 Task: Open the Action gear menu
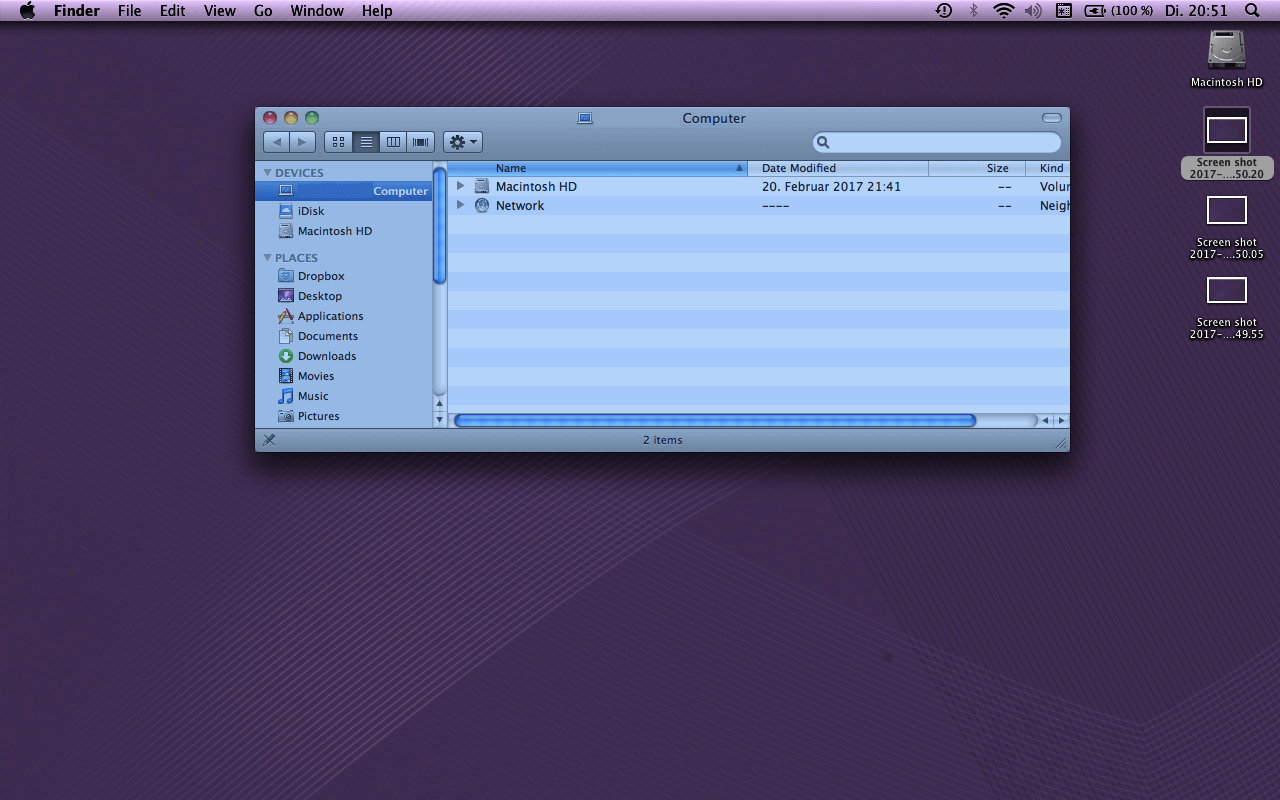pos(462,141)
